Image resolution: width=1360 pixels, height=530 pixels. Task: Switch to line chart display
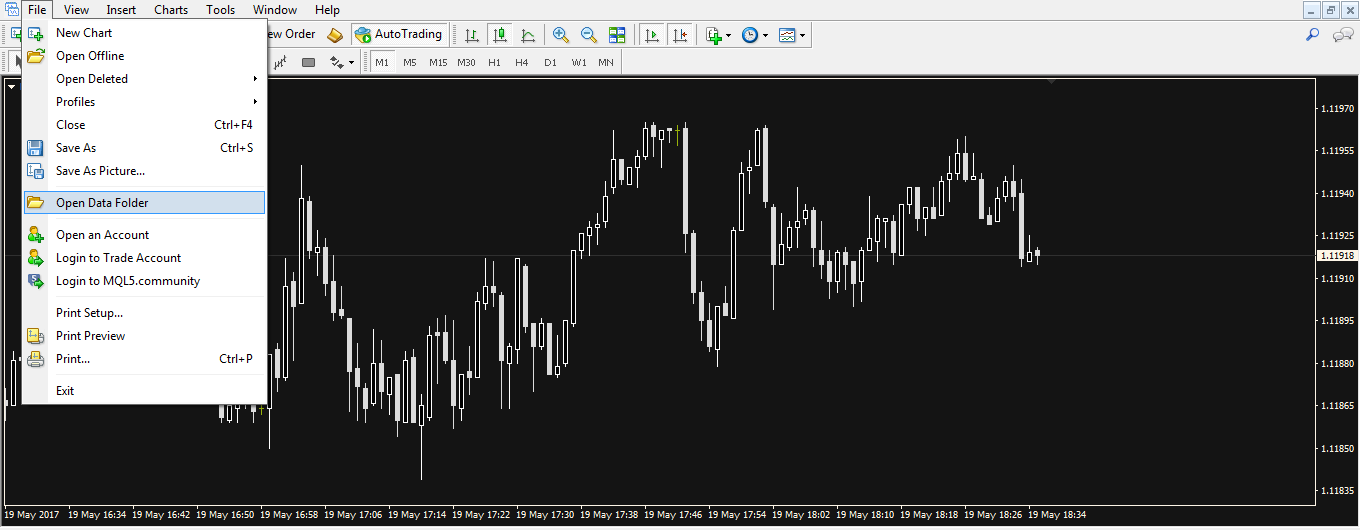(528, 35)
